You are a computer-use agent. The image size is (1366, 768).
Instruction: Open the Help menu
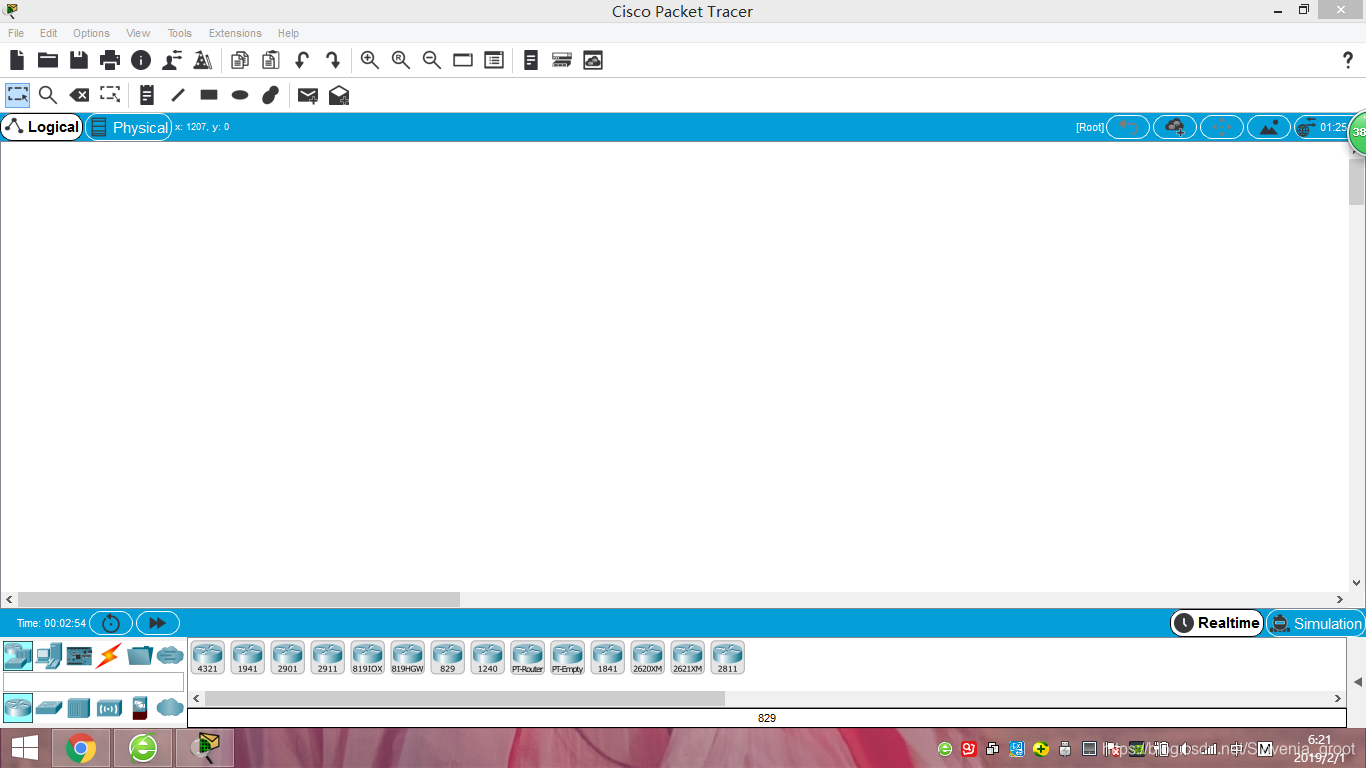tap(288, 33)
